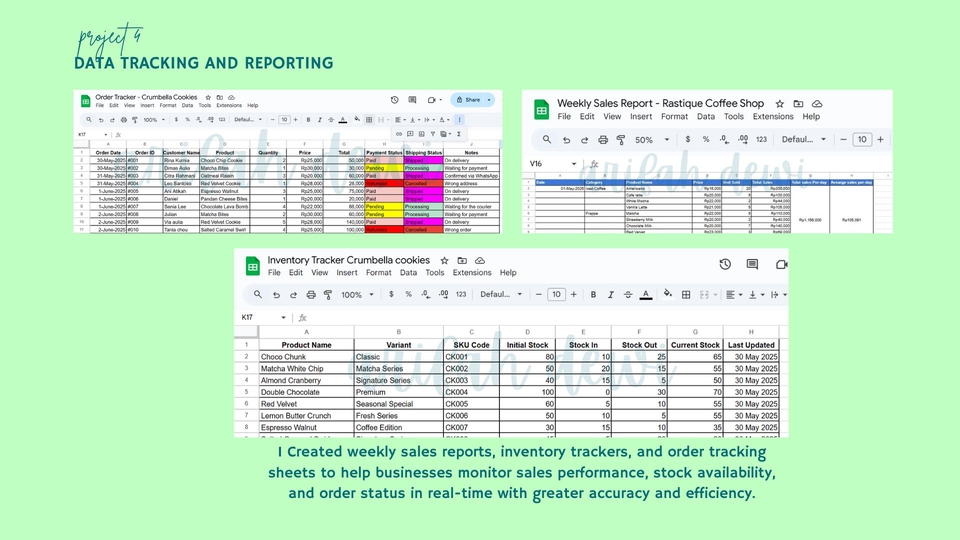Image resolution: width=960 pixels, height=540 pixels.
Task: Open name box dropdown in Inventory Tracker
Action: (x=283, y=317)
